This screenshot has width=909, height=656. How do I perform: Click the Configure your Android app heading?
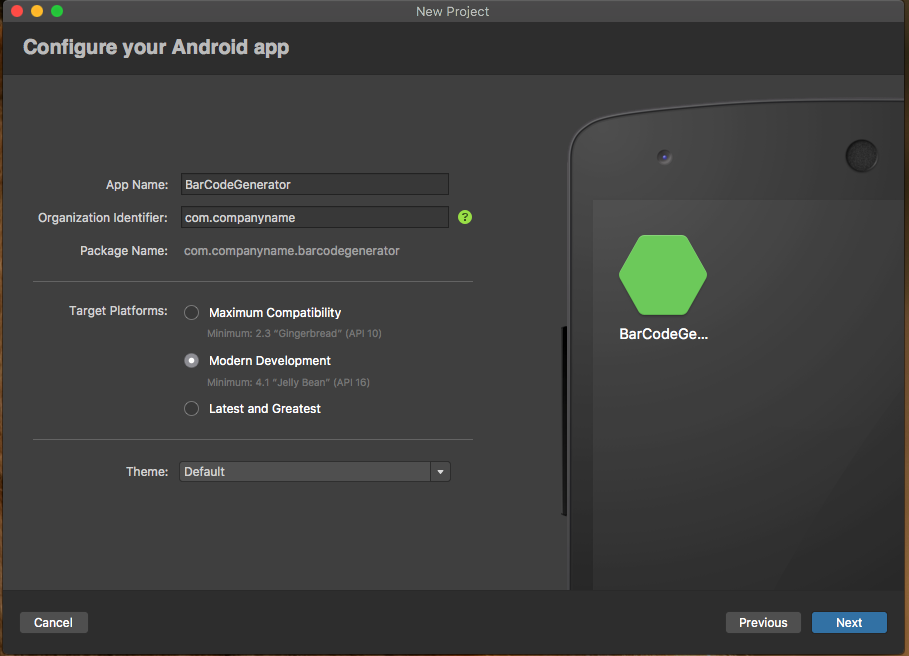pos(156,47)
